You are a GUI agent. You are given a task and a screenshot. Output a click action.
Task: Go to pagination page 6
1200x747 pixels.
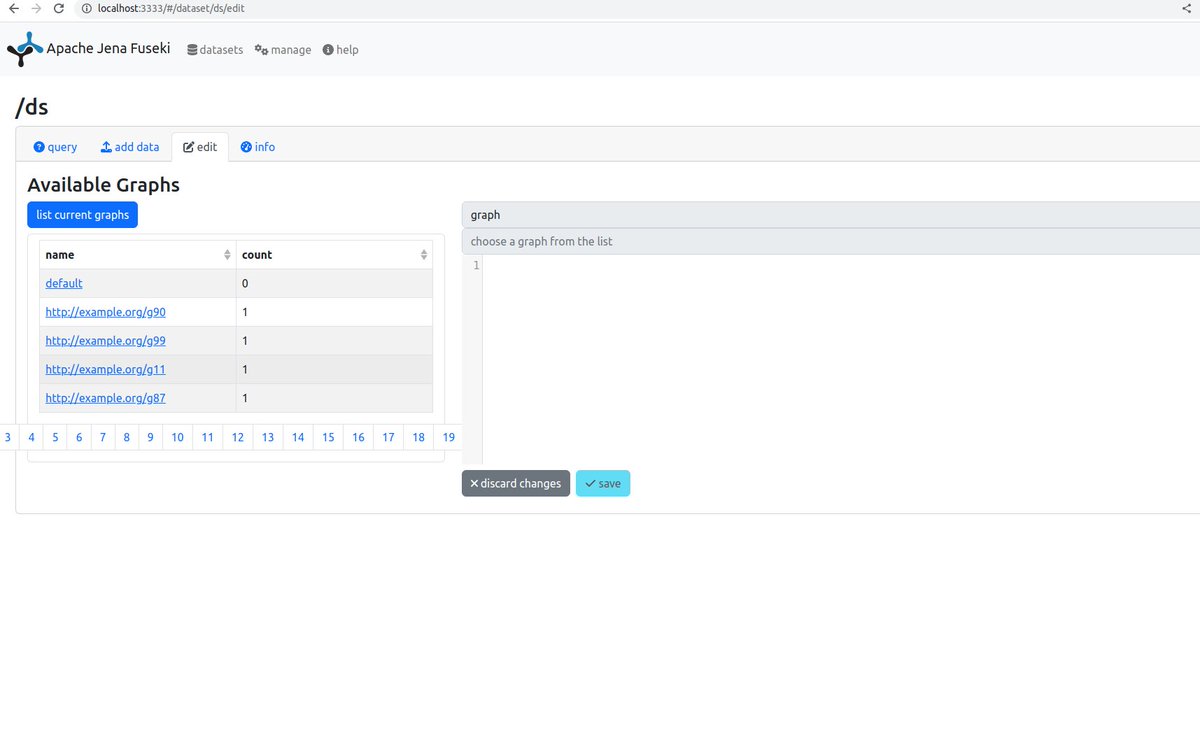[x=79, y=437]
